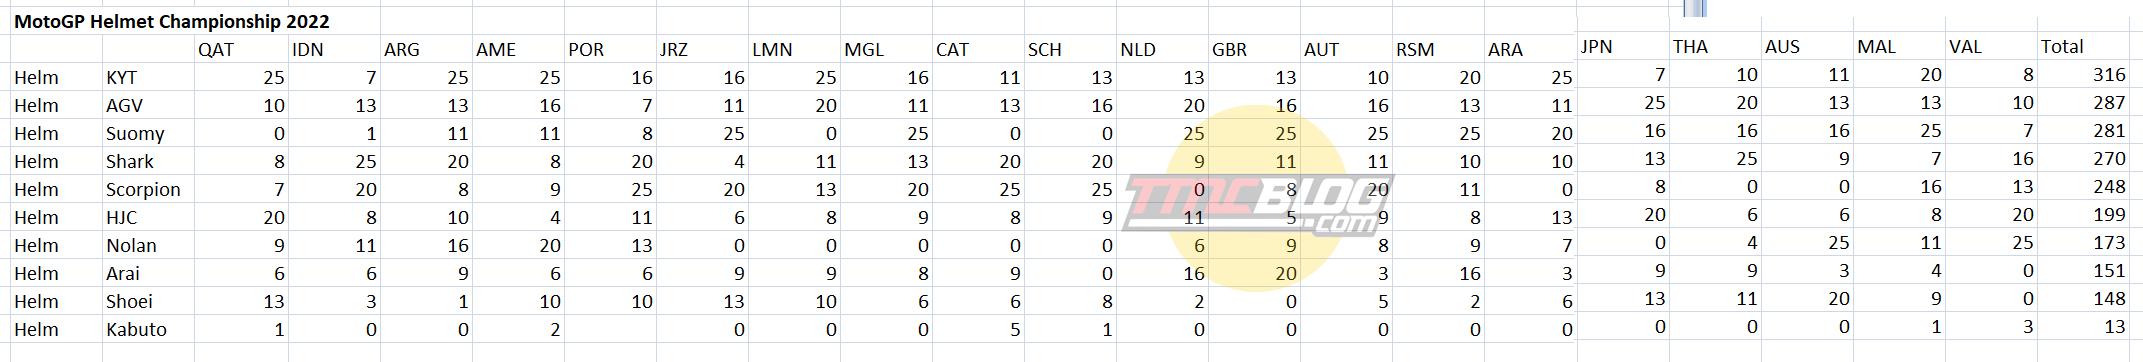The image size is (2143, 362).
Task: Select the Suomy brand cell
Action: (x=148, y=133)
